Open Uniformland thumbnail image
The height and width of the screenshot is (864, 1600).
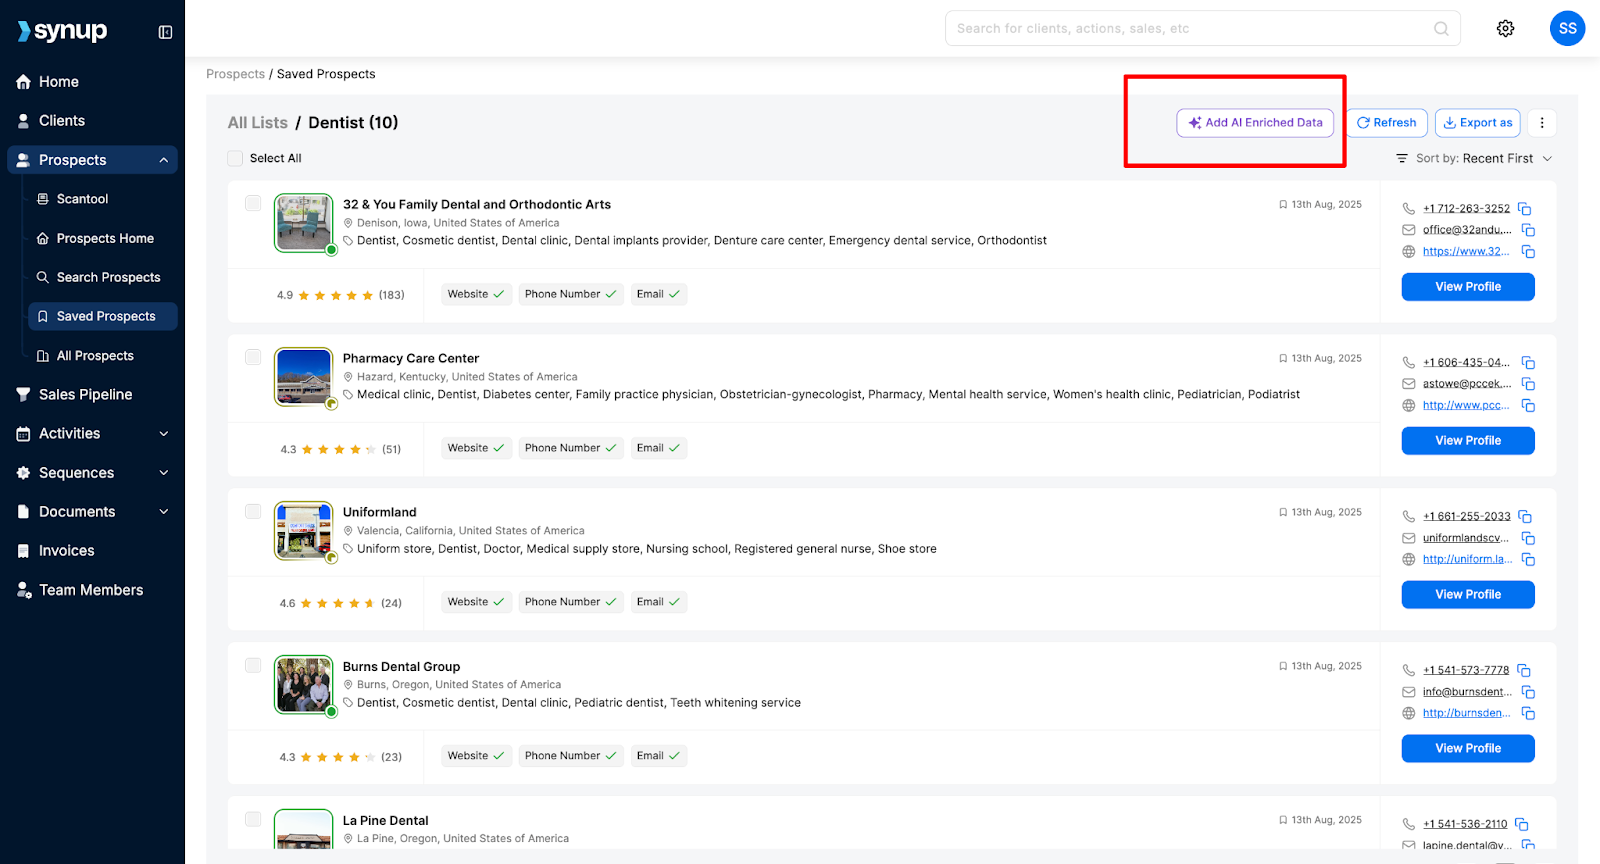[304, 530]
